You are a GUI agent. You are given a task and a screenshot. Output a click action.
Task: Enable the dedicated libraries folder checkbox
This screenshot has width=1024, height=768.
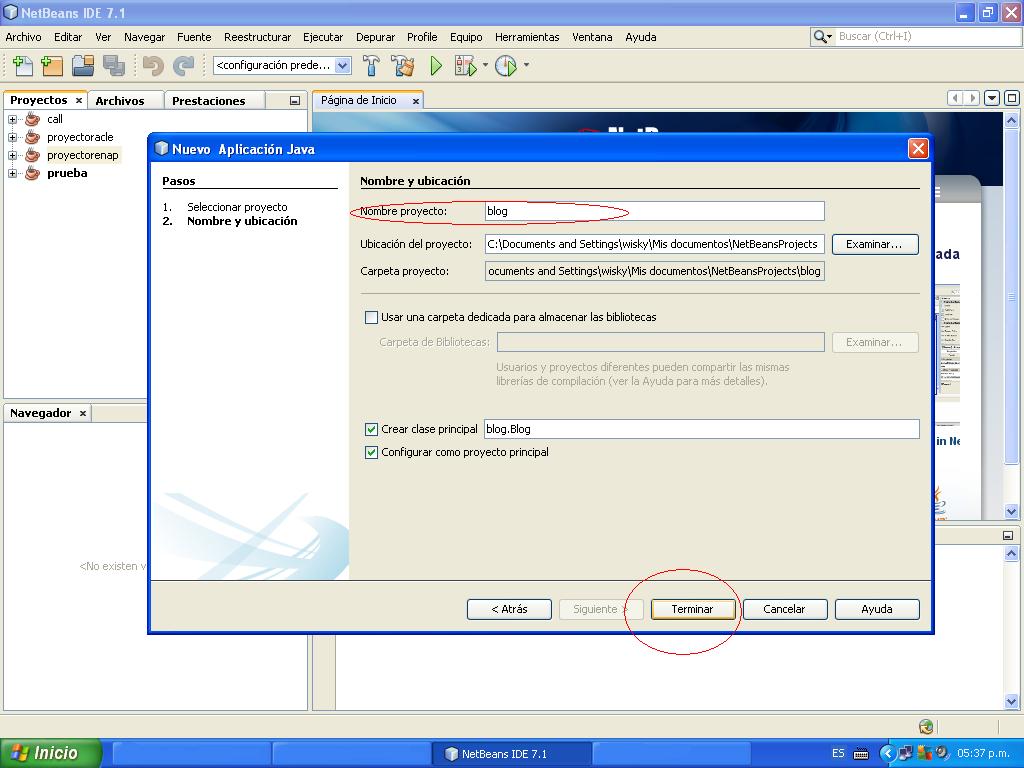pos(371,317)
